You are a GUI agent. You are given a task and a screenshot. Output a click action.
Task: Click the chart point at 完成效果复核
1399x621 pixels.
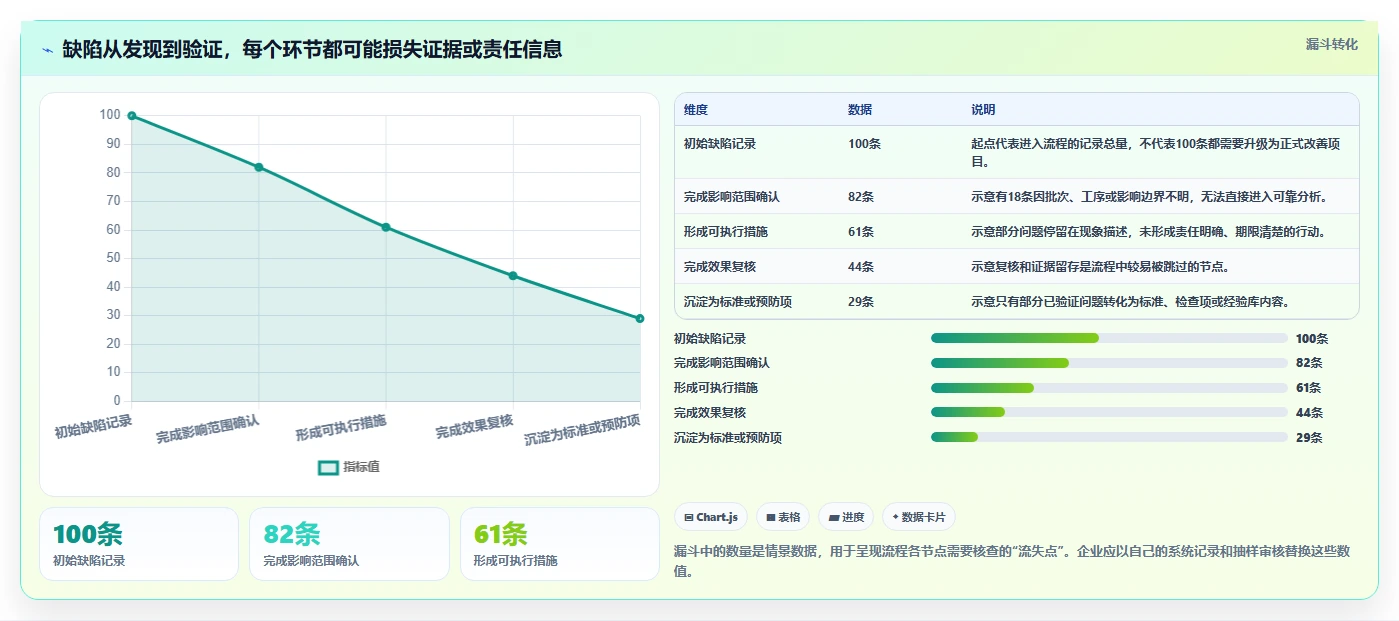click(513, 275)
